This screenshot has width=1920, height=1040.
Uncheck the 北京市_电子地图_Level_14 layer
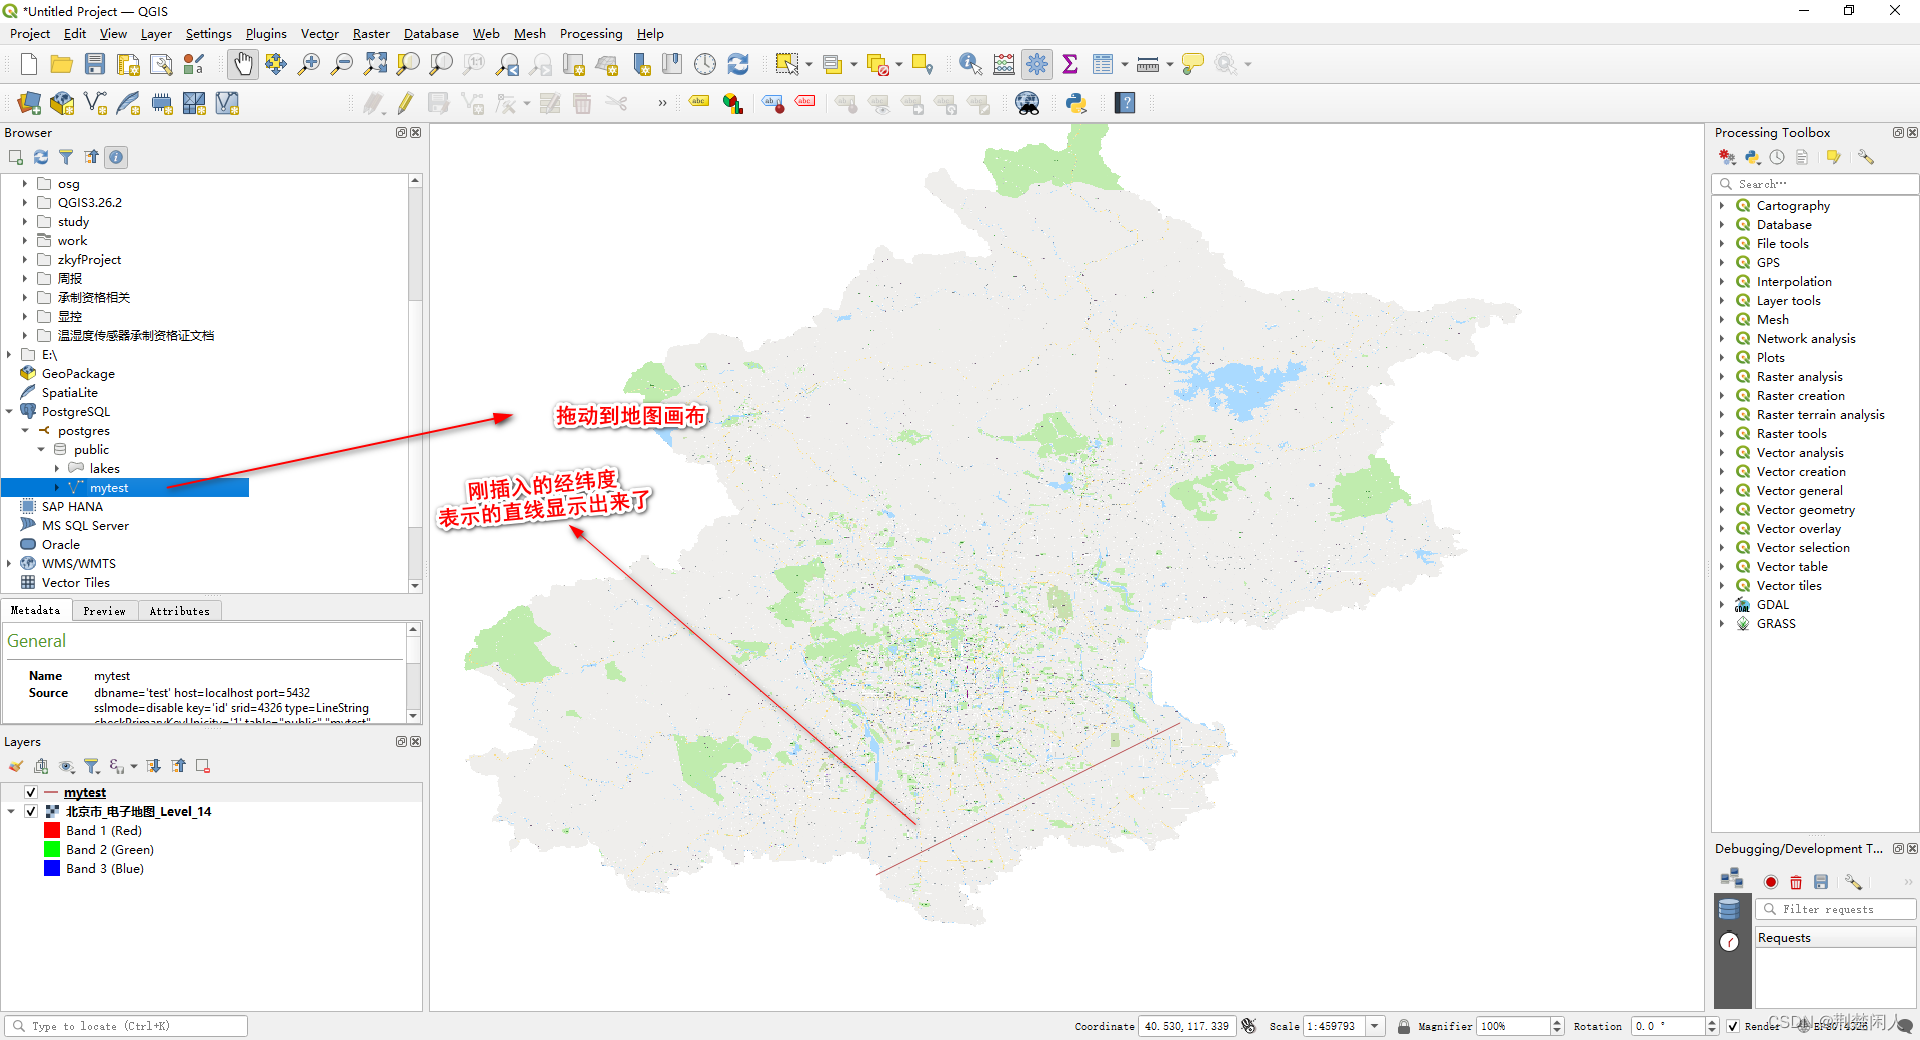coord(30,811)
